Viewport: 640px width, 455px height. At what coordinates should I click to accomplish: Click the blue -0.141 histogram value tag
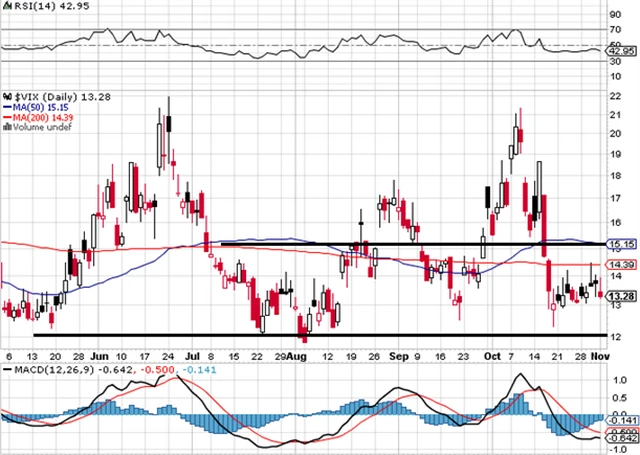point(622,420)
